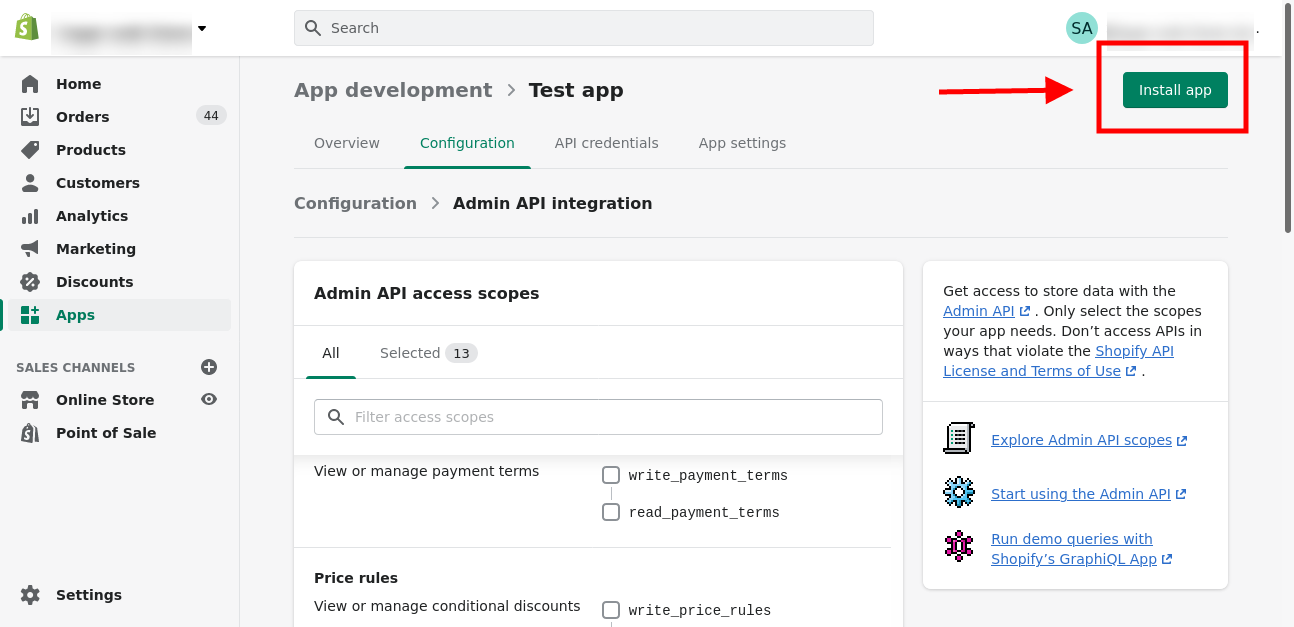This screenshot has width=1294, height=627.
Task: Enable the write_payment_terms checkbox
Action: 611,475
